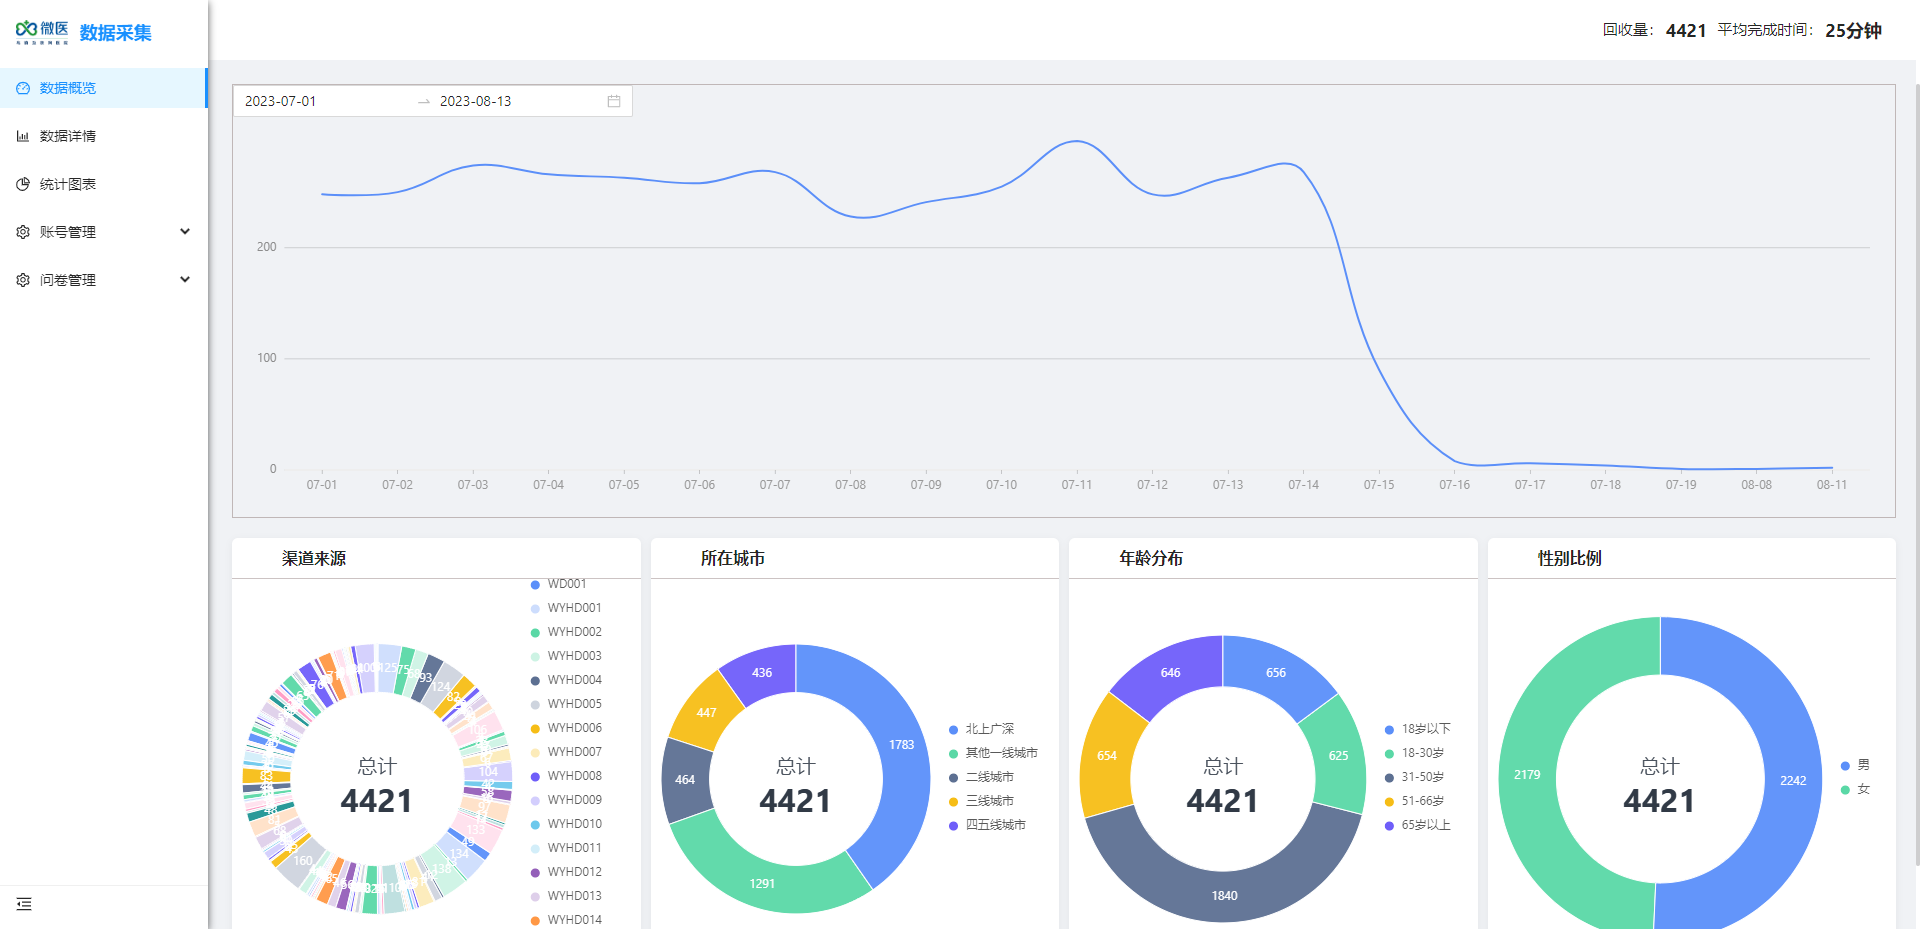Click the 447 yellow city donut segment

[707, 713]
